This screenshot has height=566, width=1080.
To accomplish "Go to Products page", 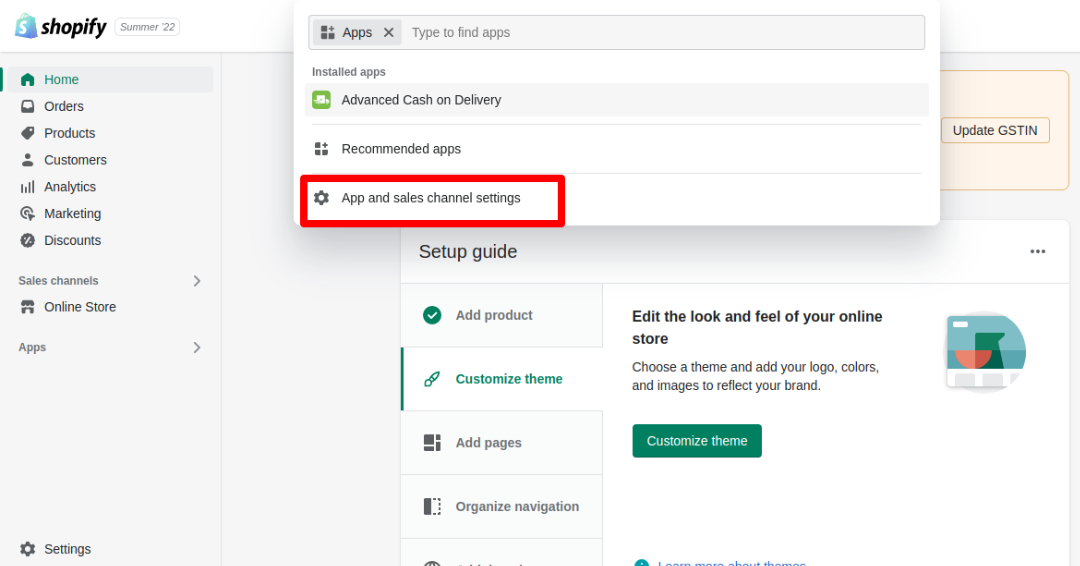I will [x=108, y=133].
